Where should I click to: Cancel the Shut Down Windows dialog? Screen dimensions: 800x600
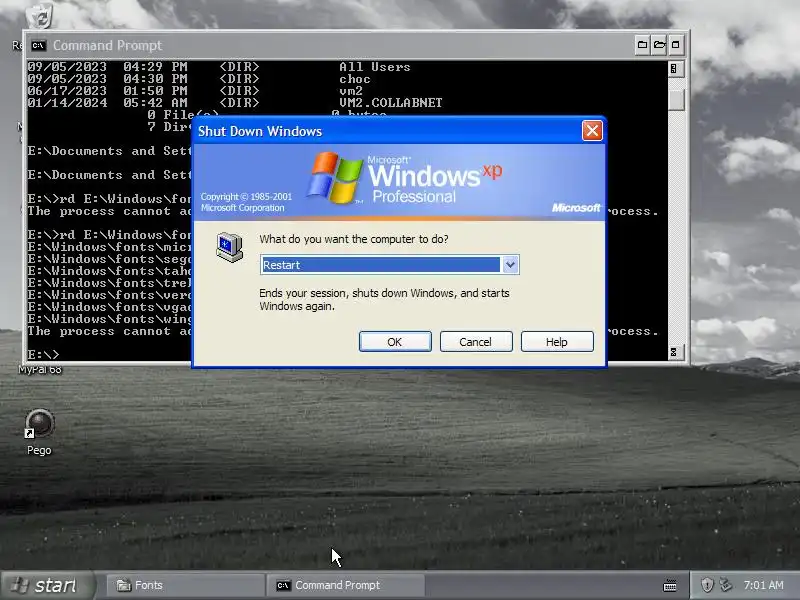[x=476, y=341]
